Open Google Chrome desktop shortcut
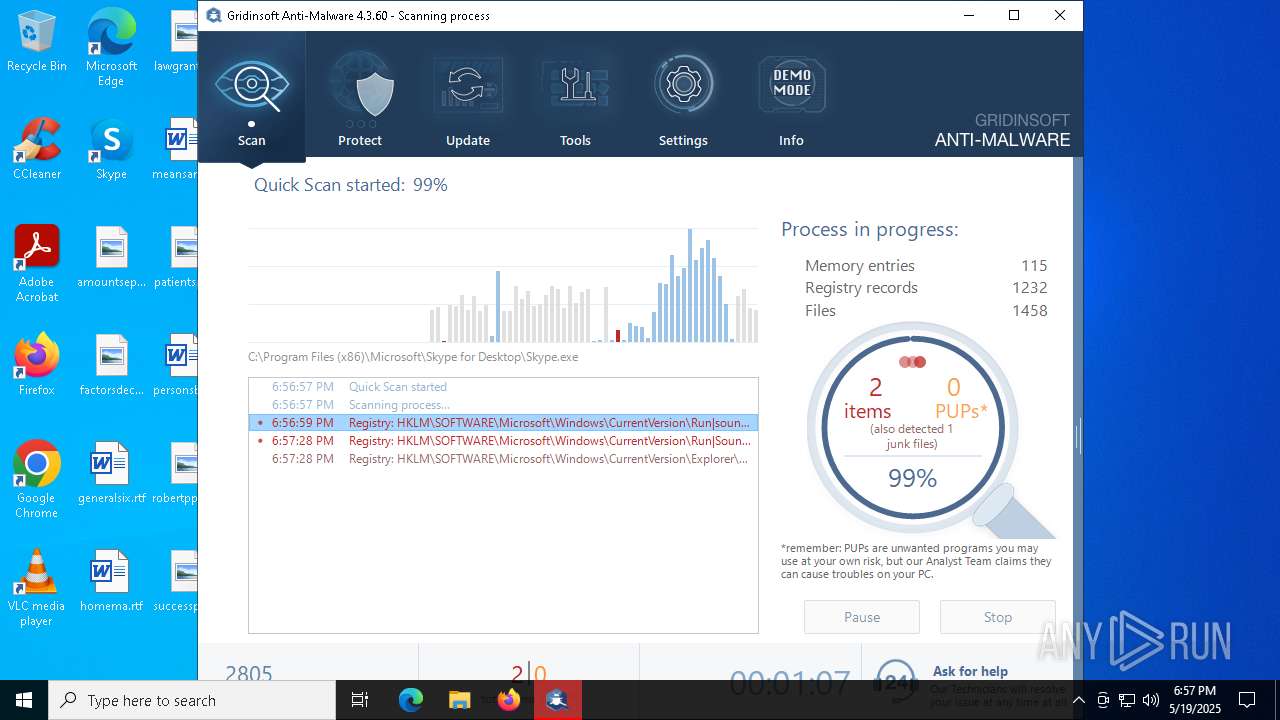This screenshot has height=720, width=1280. point(37,480)
